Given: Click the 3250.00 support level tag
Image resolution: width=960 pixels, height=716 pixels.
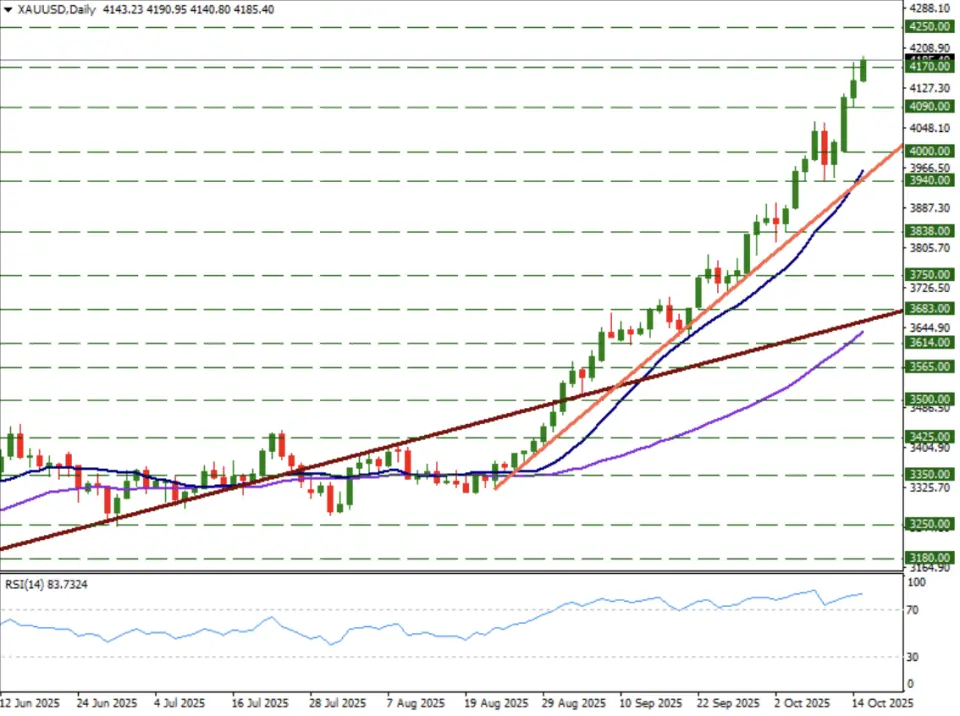Looking at the screenshot, I should pyautogui.click(x=929, y=524).
